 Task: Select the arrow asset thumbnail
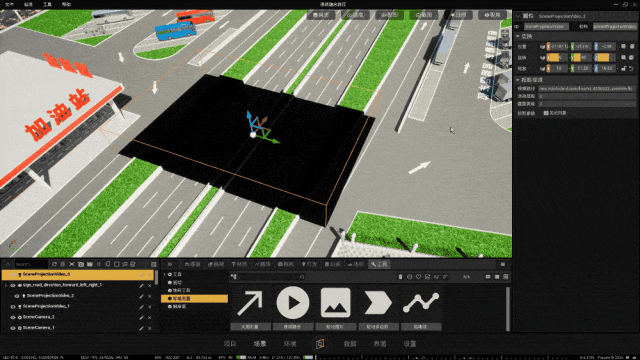(x=250, y=303)
